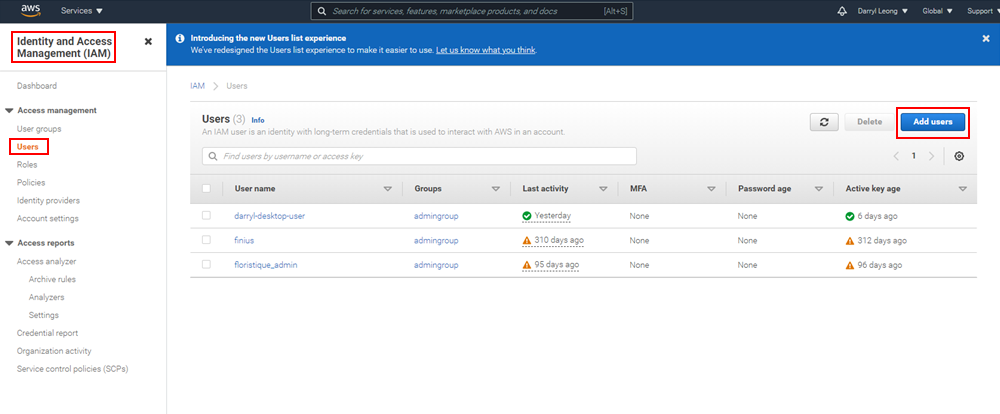Click warning icon beside 310 days ago
The height and width of the screenshot is (414, 1000).
(527, 240)
